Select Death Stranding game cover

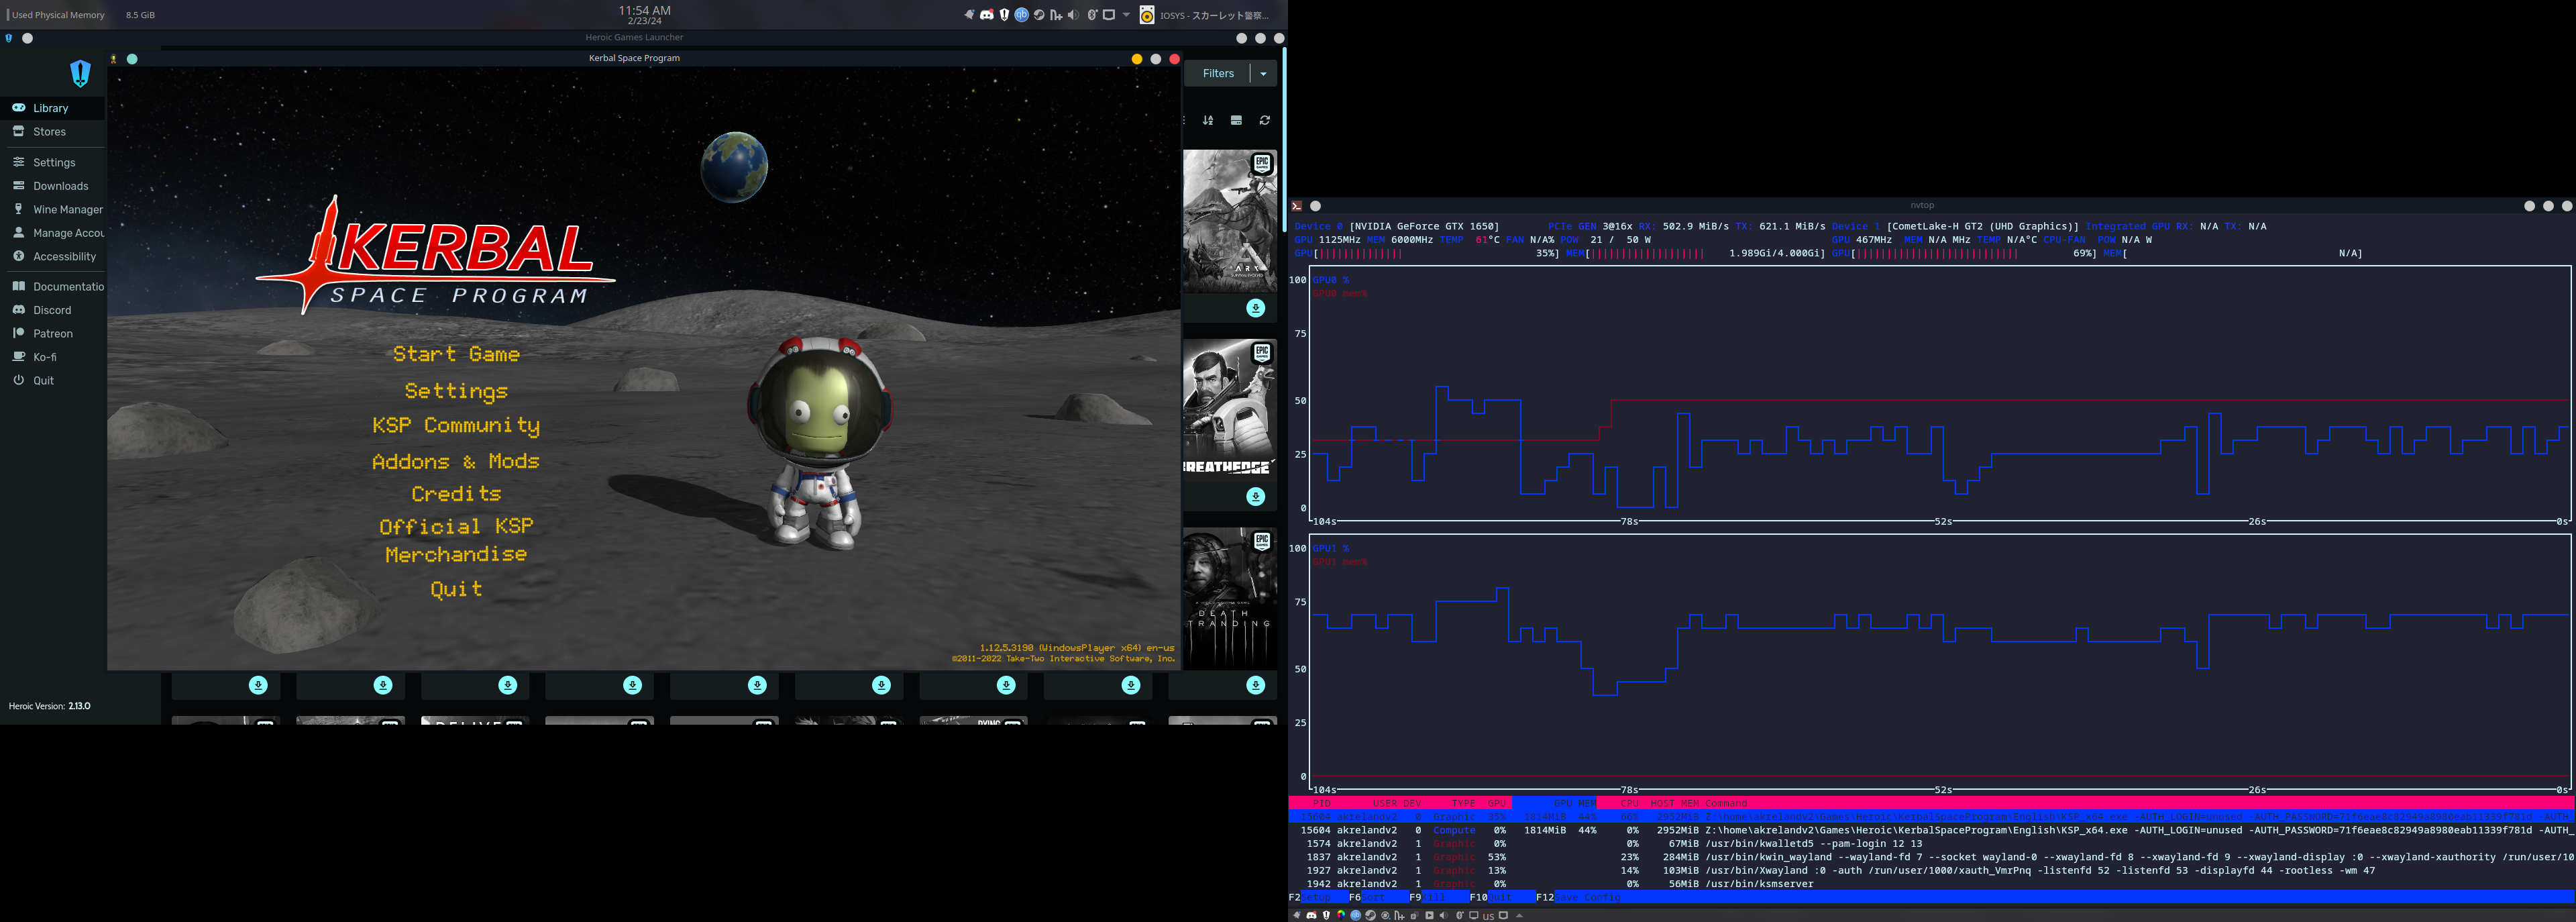[1230, 598]
